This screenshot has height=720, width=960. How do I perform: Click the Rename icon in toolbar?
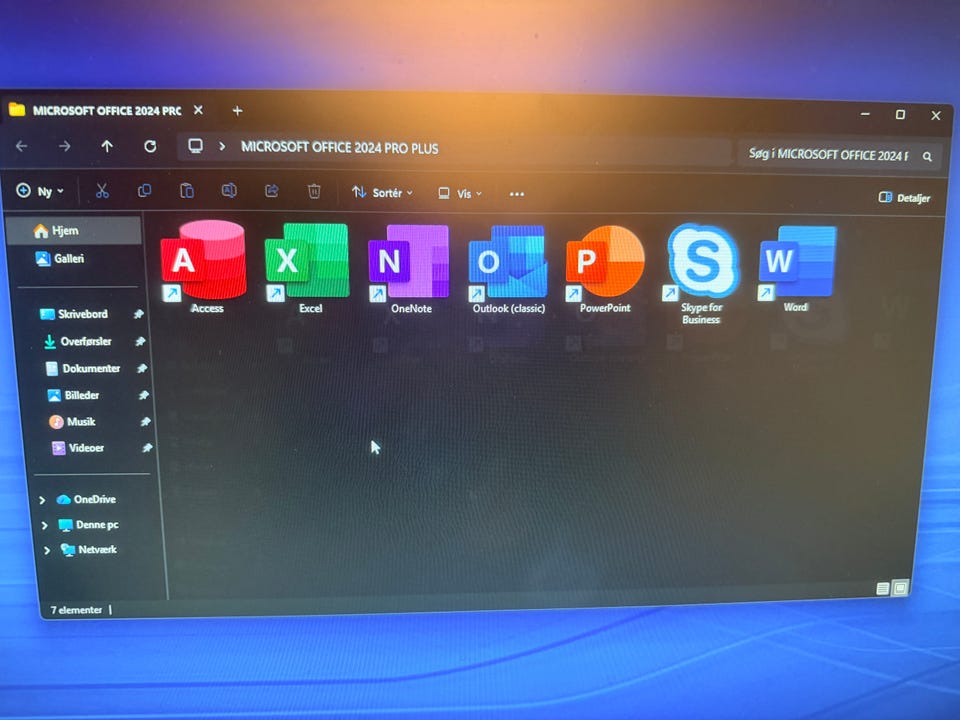point(229,191)
